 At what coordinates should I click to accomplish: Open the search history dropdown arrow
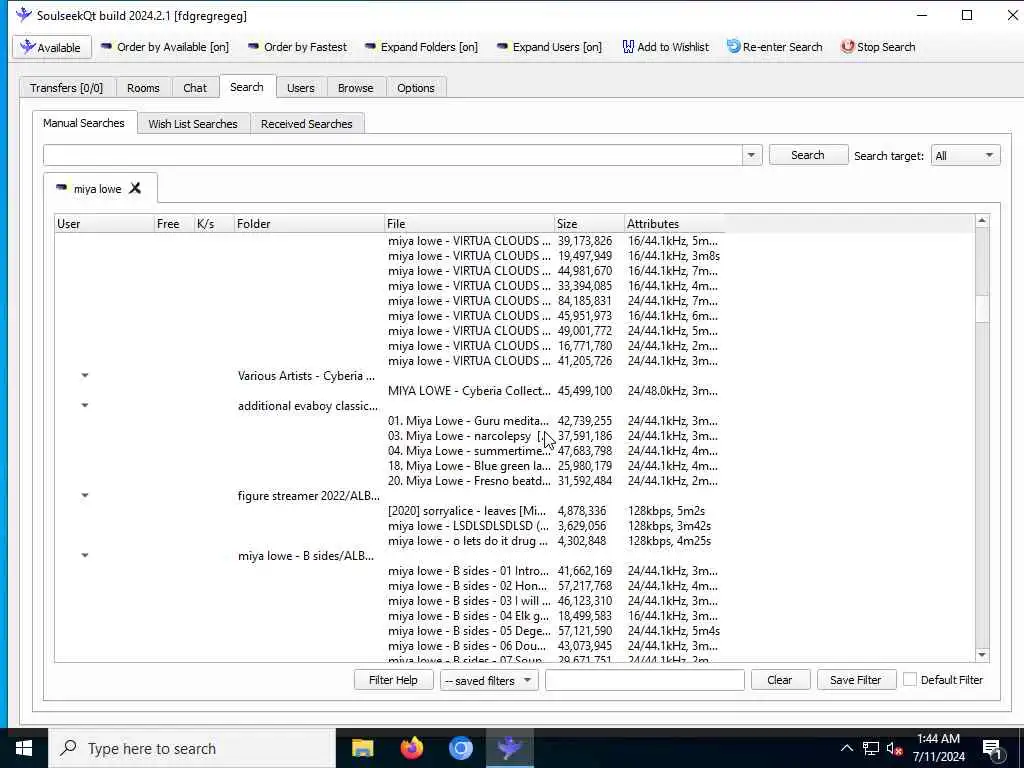pos(751,155)
